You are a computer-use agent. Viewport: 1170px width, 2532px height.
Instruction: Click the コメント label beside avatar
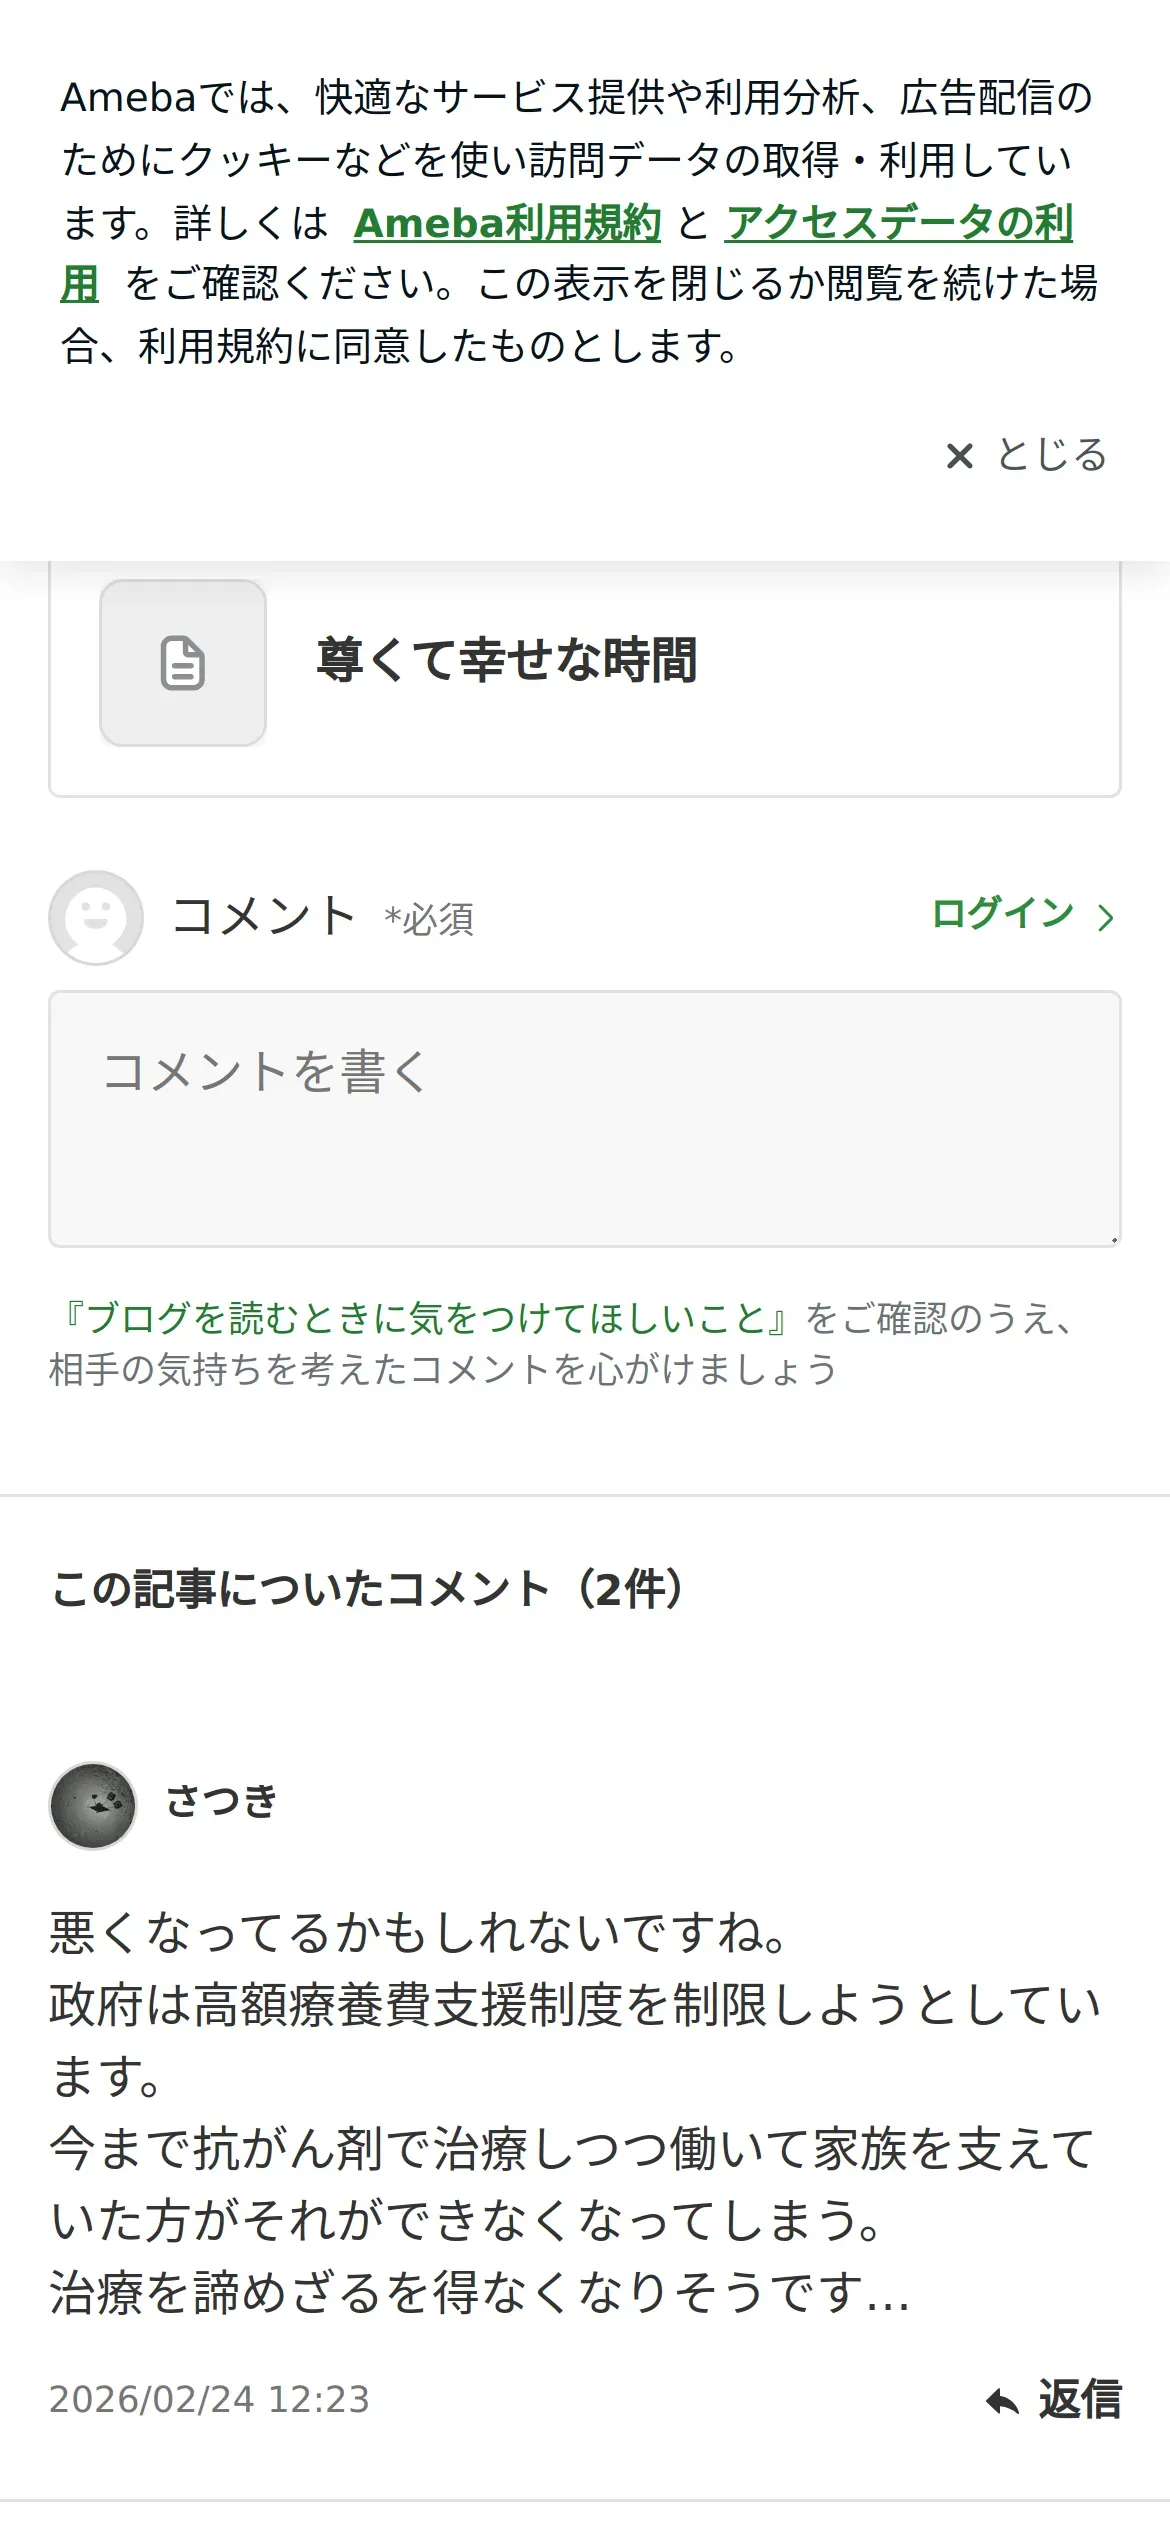[x=263, y=916]
